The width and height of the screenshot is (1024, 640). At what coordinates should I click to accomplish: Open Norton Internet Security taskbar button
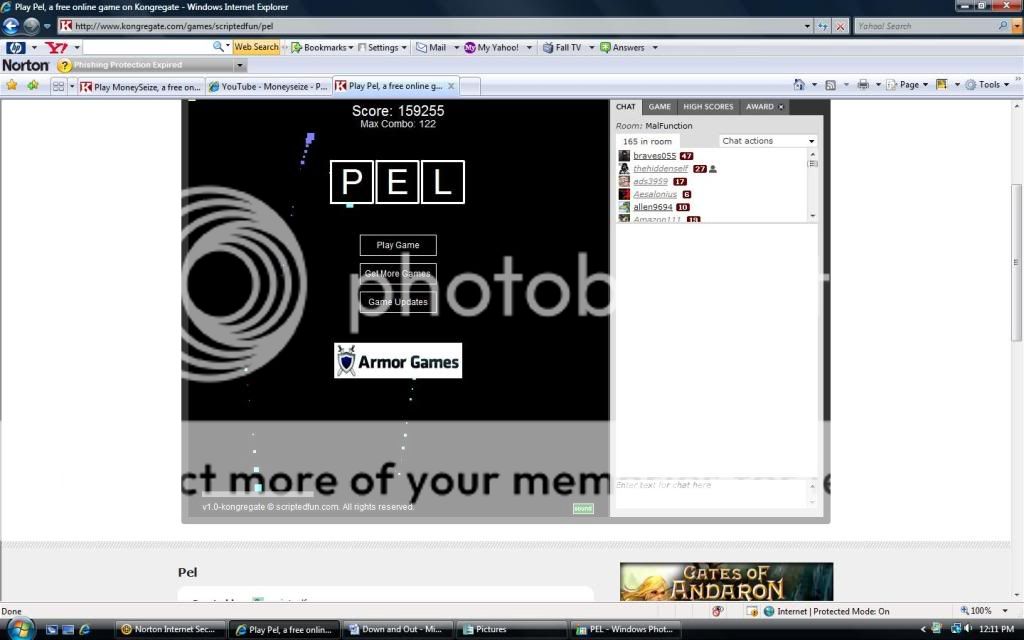[x=170, y=630]
